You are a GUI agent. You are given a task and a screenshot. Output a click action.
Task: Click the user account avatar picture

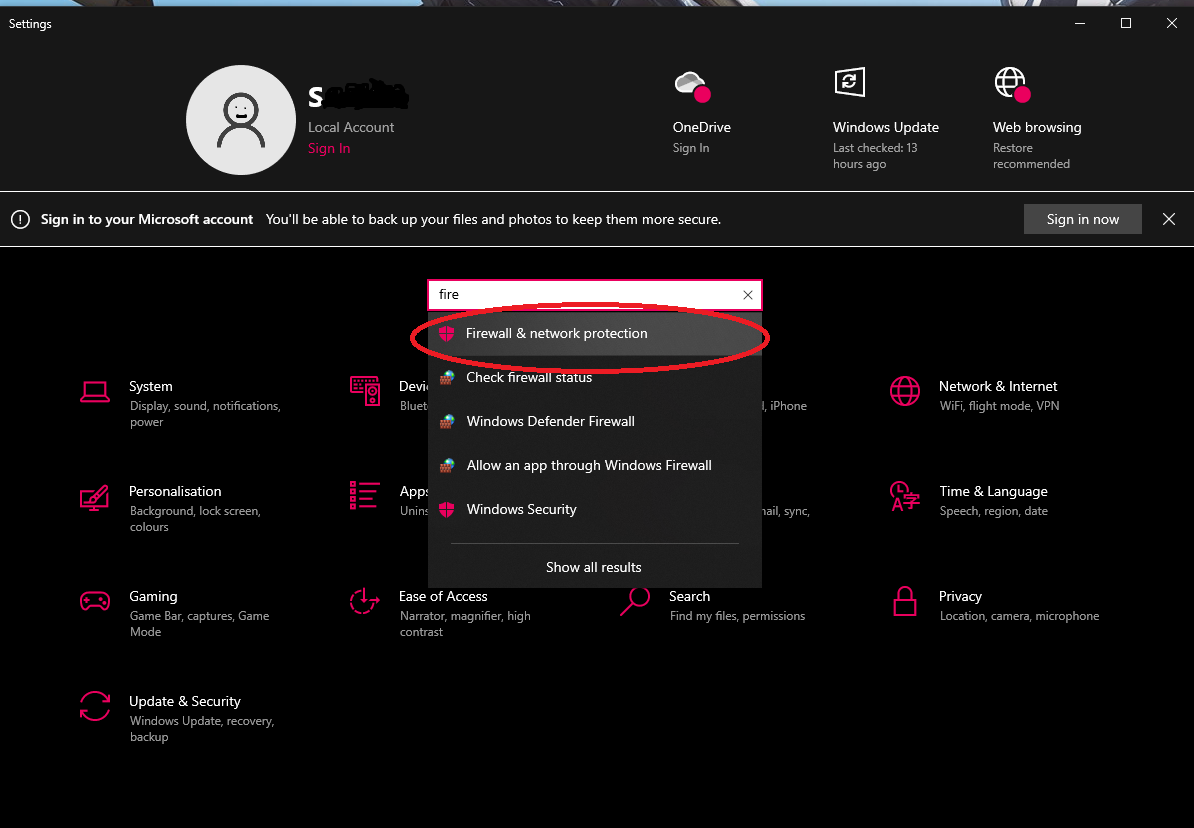point(241,120)
